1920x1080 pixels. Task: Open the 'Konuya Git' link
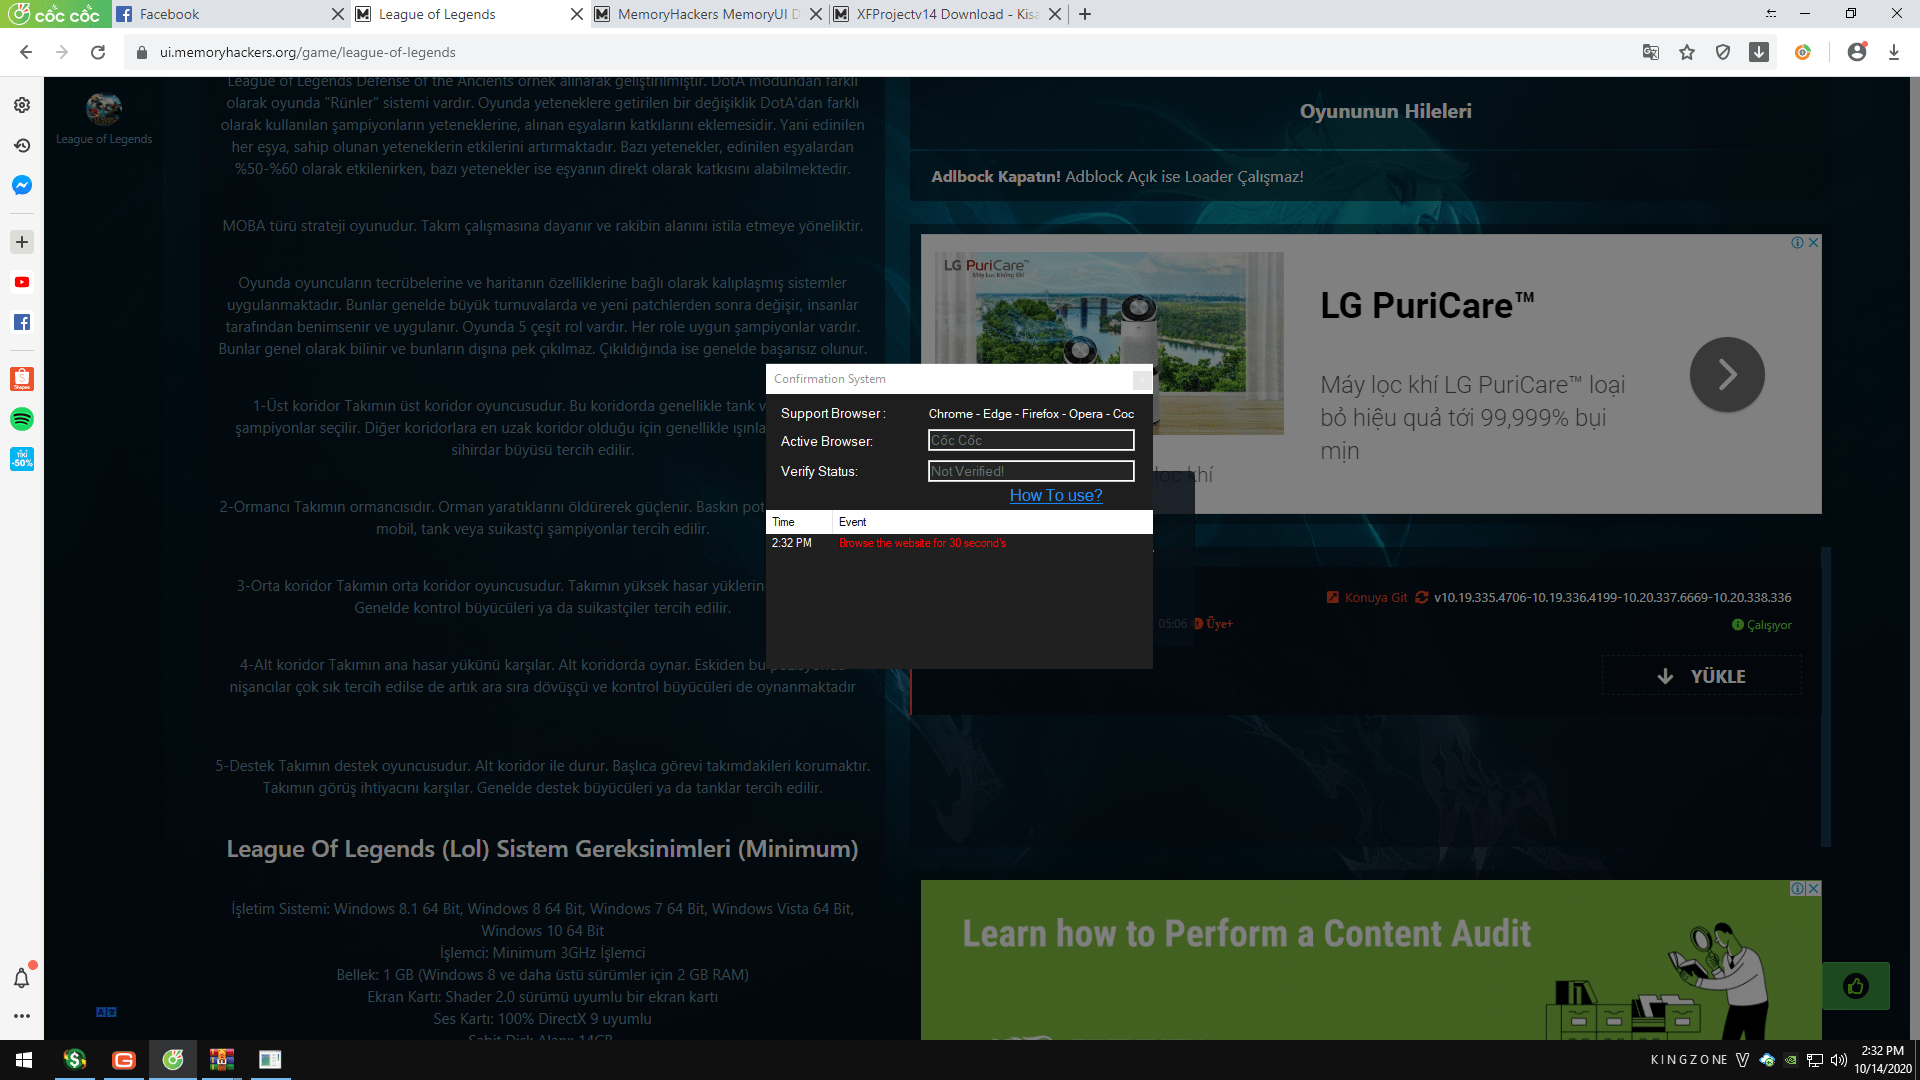(1367, 598)
